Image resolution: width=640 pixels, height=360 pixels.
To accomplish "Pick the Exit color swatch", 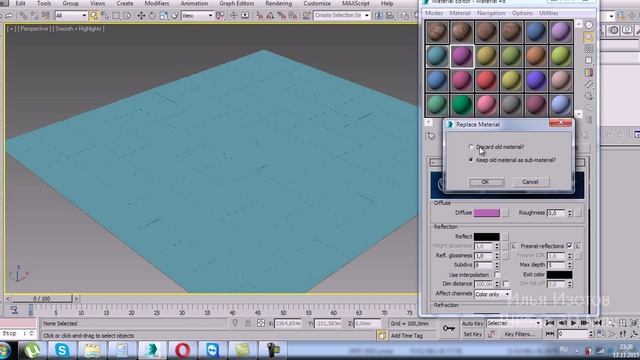I will coord(559,275).
